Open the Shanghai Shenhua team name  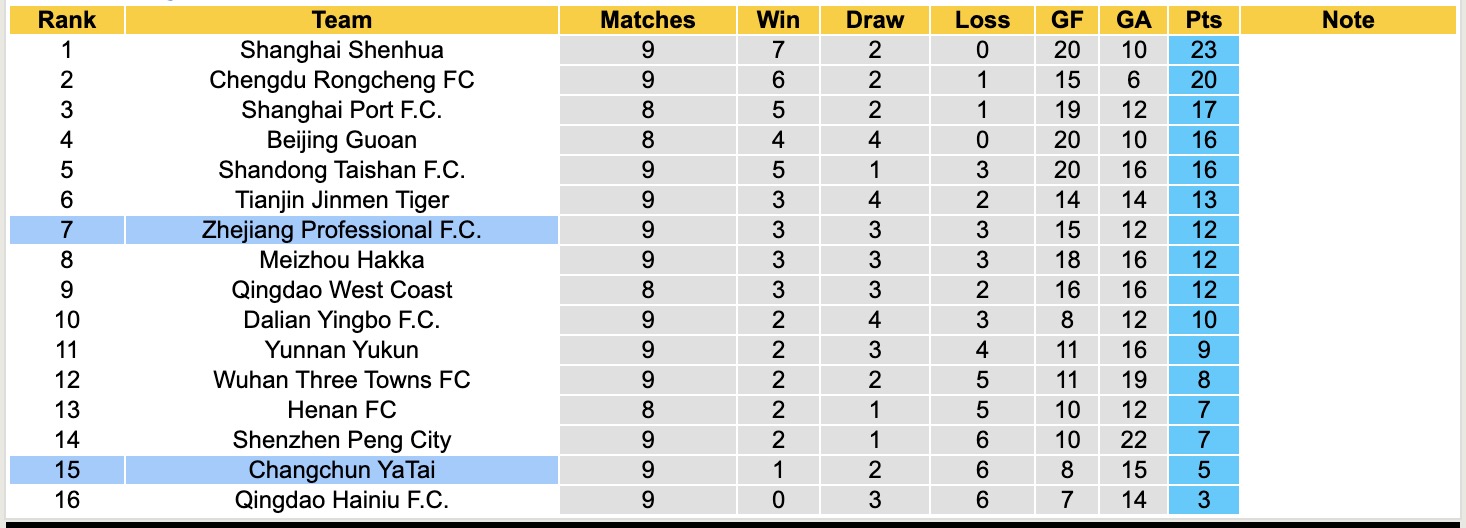342,50
